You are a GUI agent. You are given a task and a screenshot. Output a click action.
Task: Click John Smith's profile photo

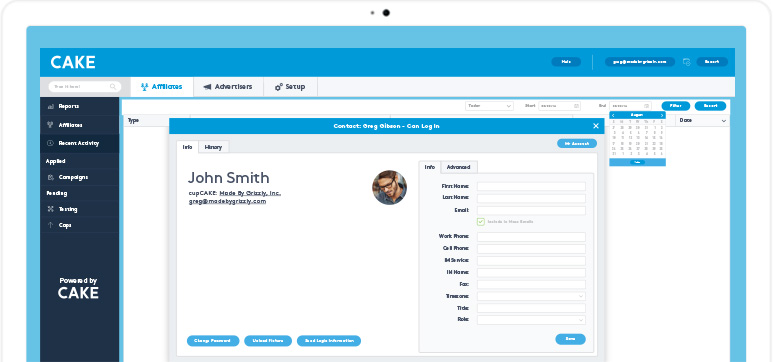coord(389,187)
